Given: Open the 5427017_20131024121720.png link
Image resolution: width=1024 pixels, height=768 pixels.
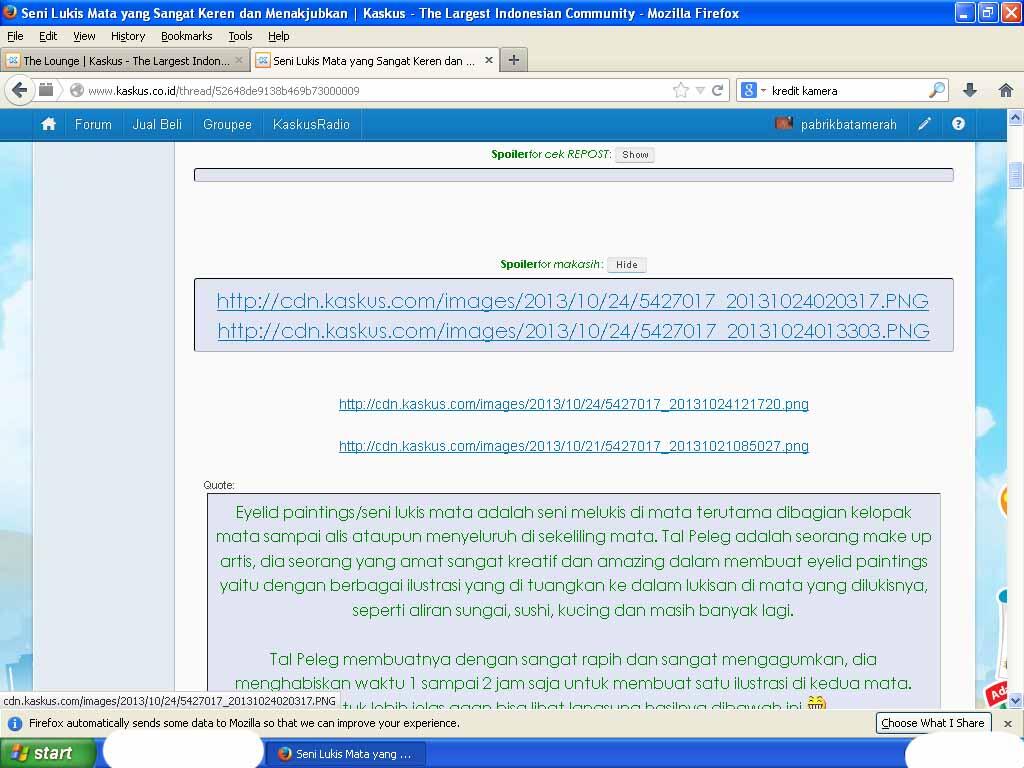Looking at the screenshot, I should click(573, 404).
